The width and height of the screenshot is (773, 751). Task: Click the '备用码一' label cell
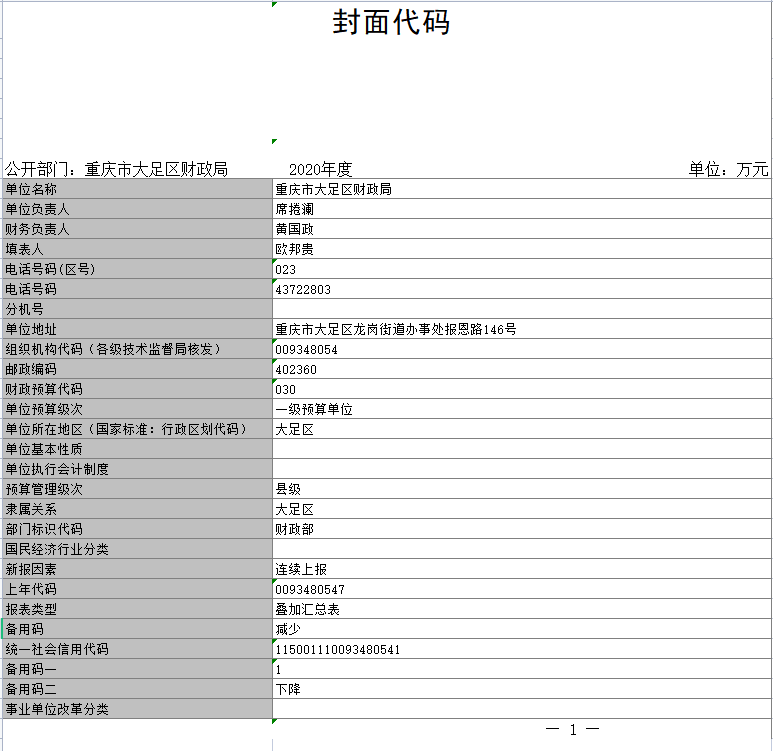138,669
